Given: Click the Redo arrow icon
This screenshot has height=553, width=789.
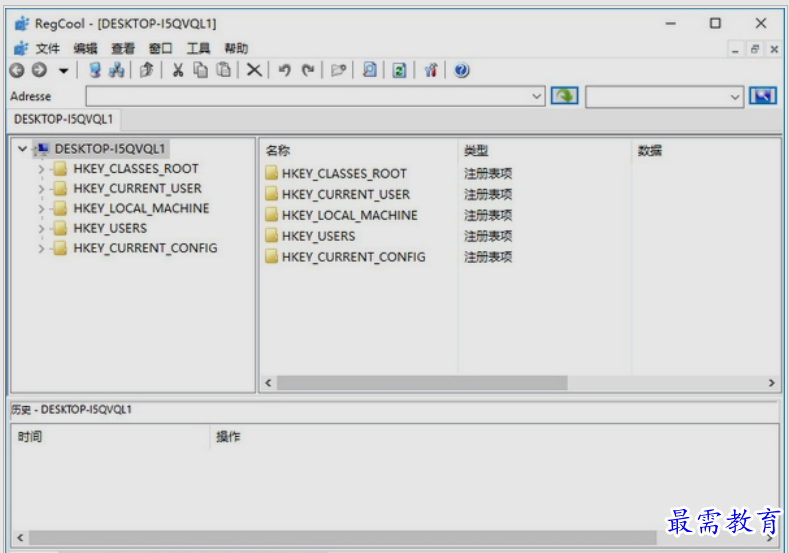Looking at the screenshot, I should [308, 70].
